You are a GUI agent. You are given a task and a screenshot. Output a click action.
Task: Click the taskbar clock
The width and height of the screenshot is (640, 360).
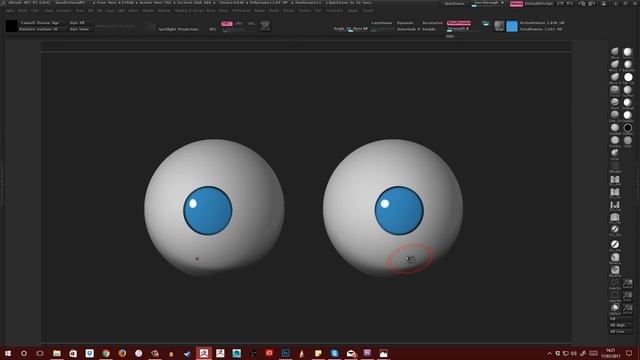click(x=611, y=353)
